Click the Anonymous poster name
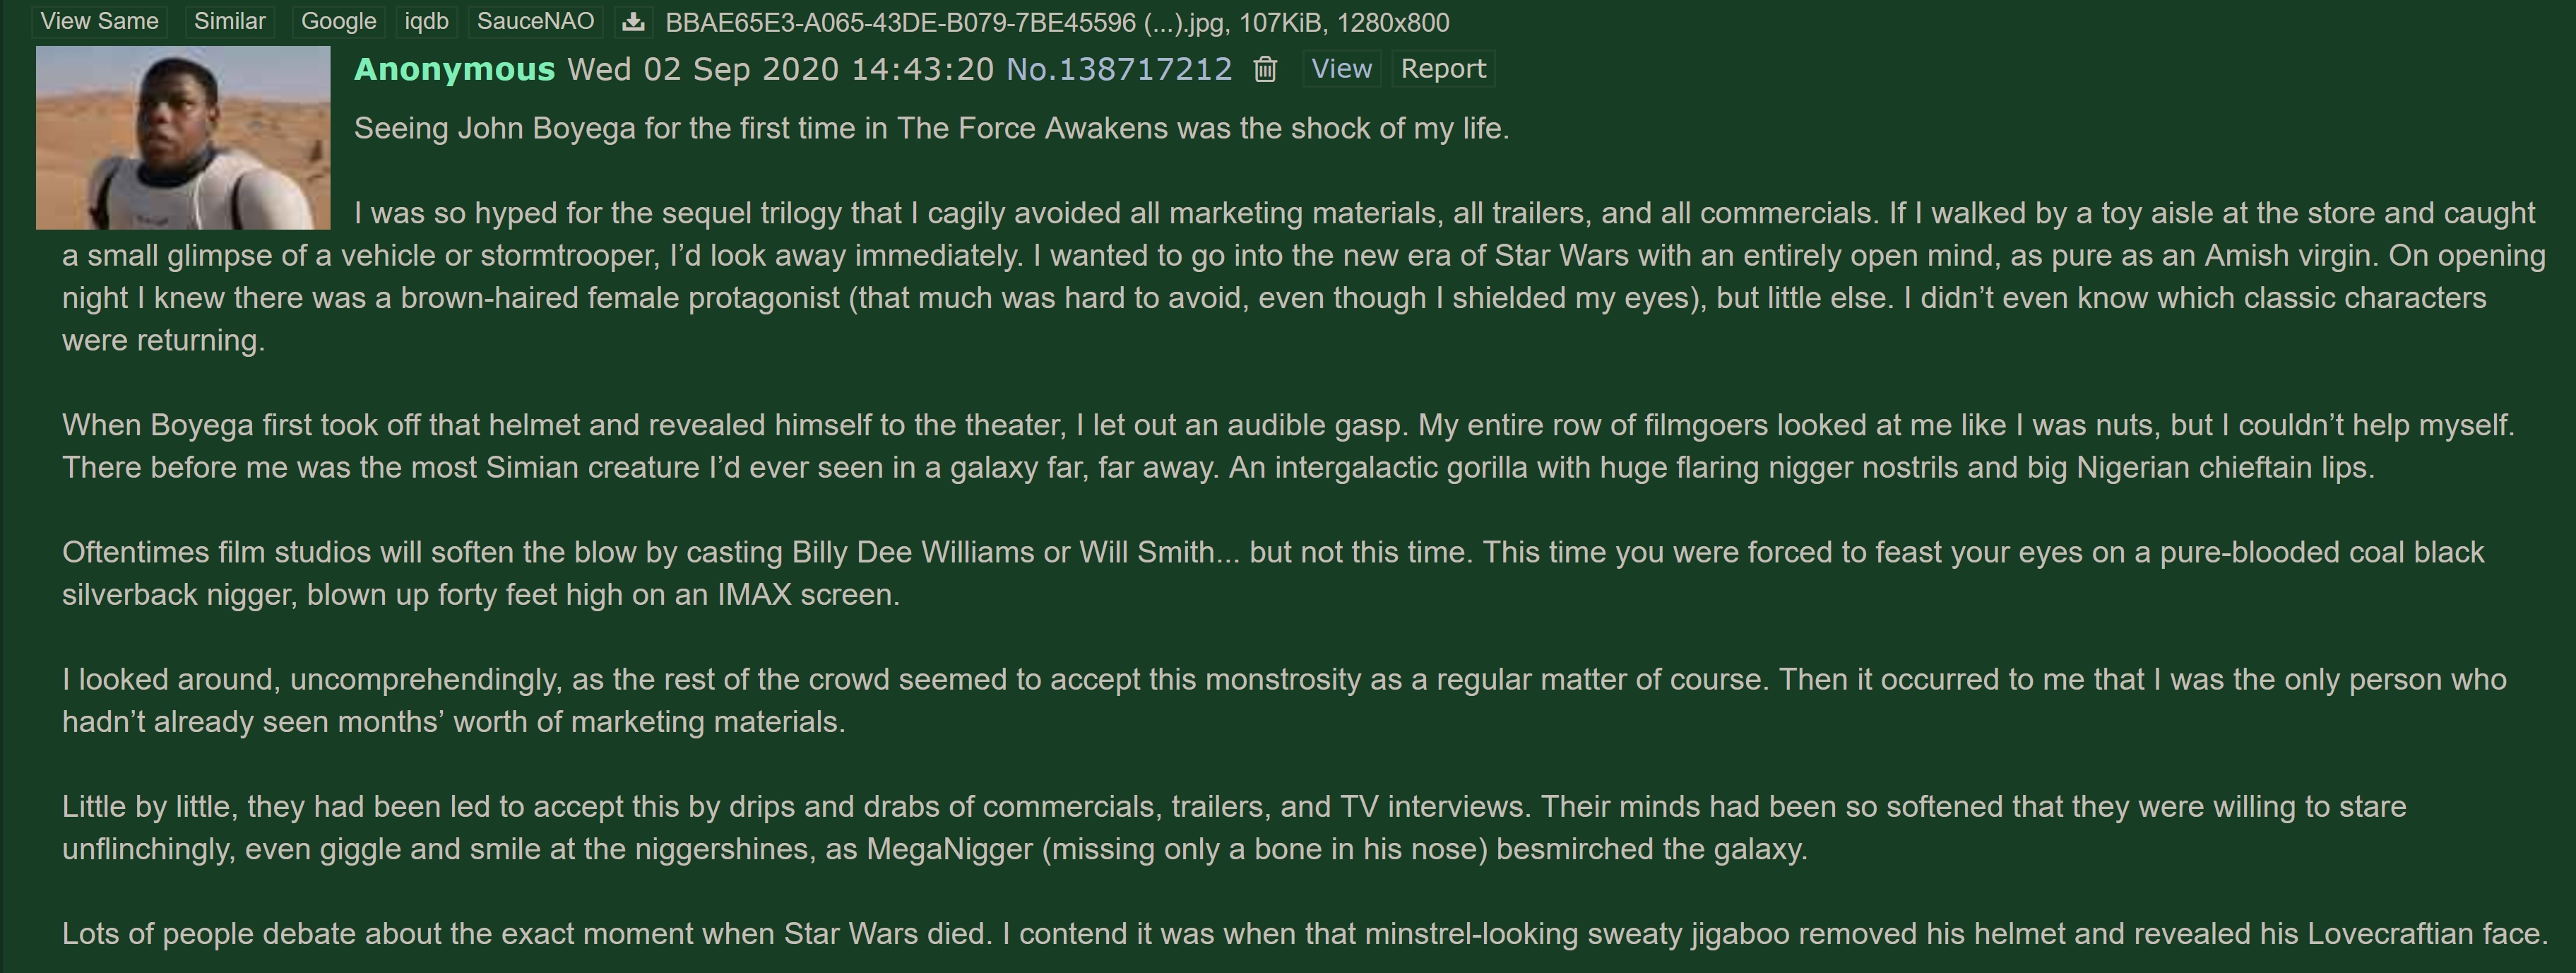The width and height of the screenshot is (2576, 973). coord(454,69)
